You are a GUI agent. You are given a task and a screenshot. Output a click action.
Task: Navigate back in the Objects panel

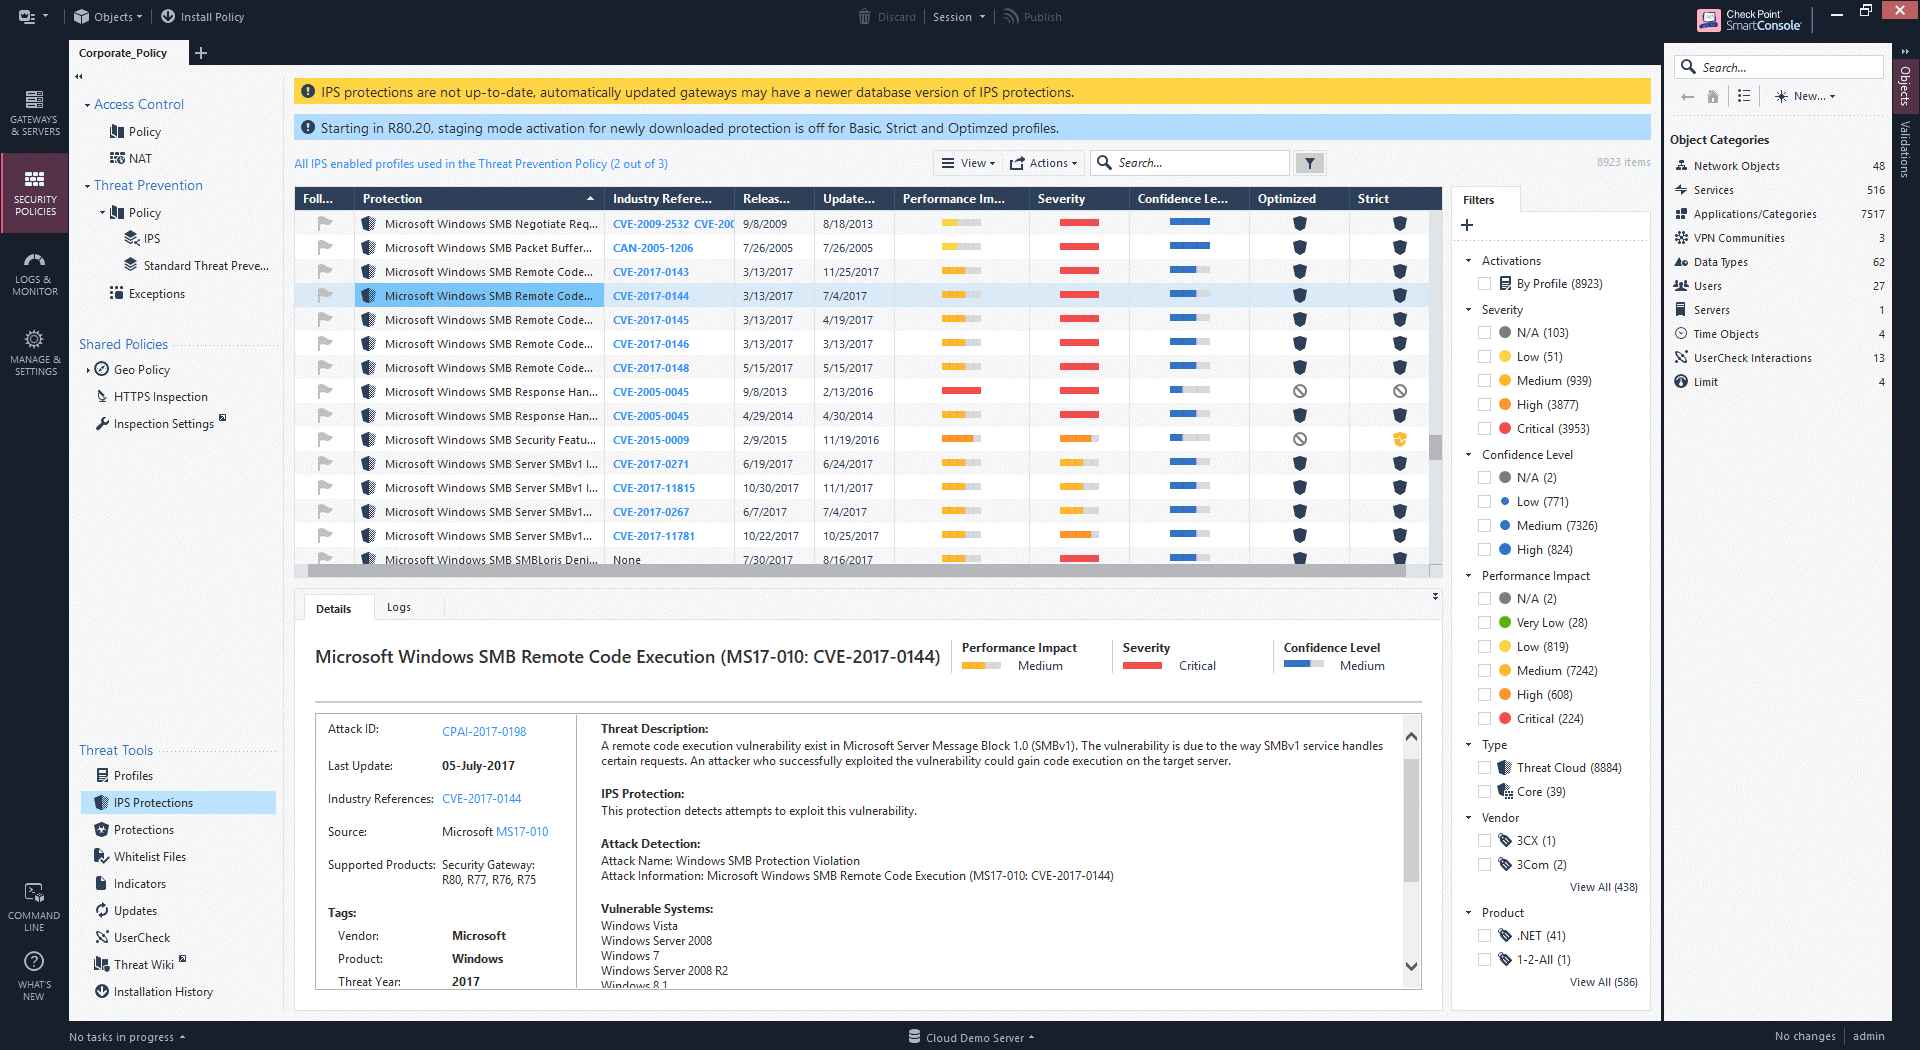point(1687,96)
